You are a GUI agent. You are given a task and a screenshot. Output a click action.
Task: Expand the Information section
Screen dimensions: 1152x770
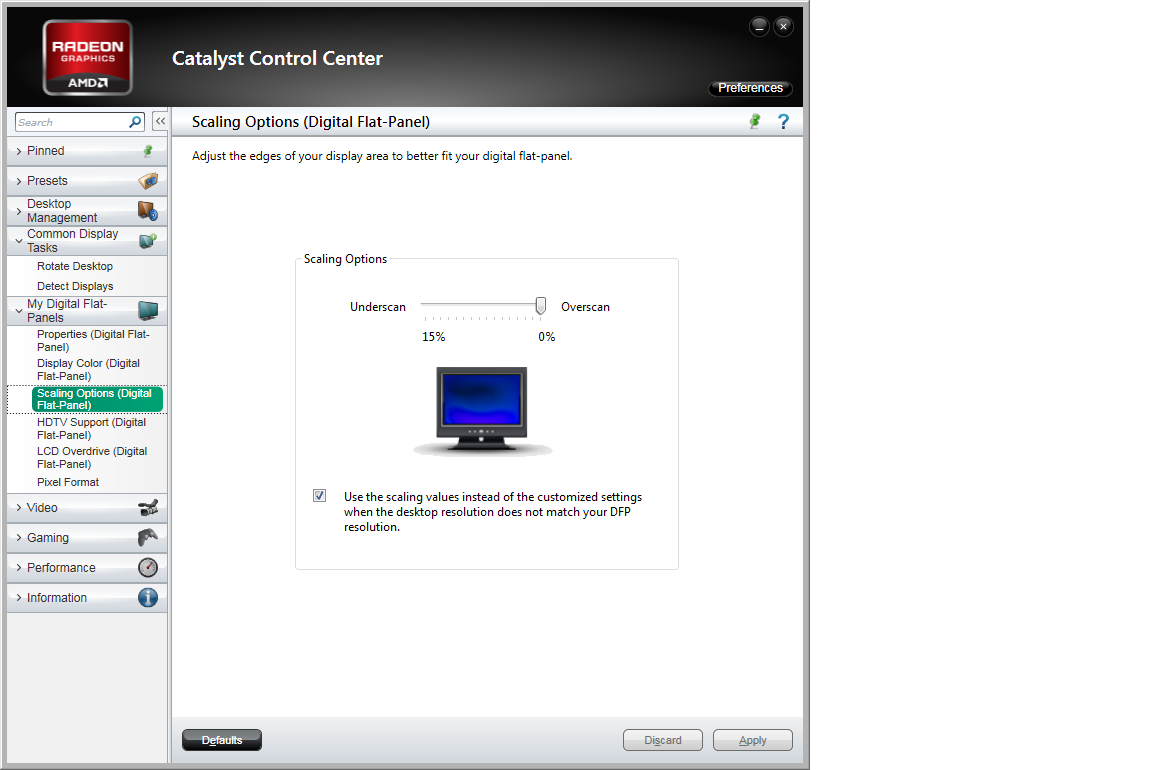(x=19, y=597)
